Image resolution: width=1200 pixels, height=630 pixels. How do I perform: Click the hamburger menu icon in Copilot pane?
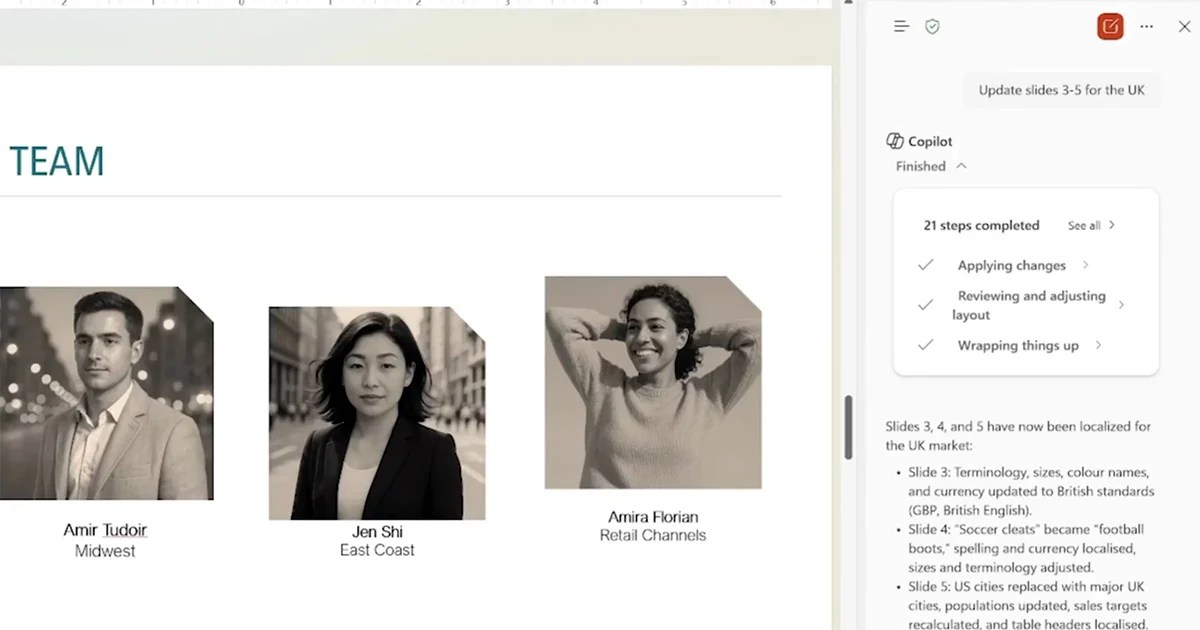(x=899, y=26)
